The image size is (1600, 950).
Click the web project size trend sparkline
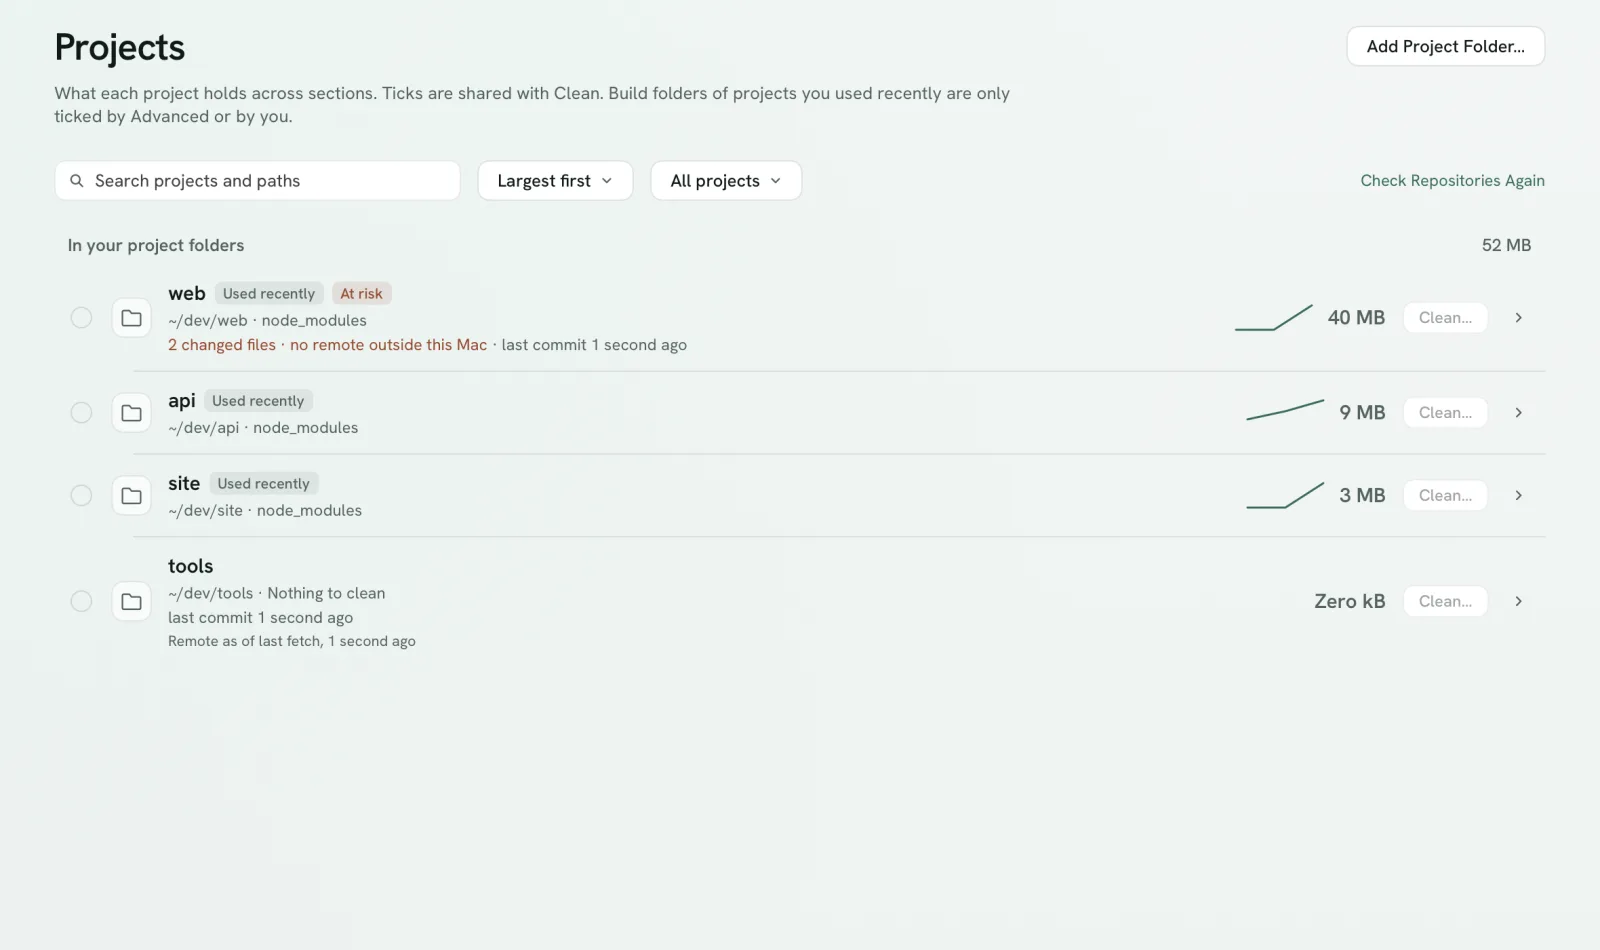click(1273, 317)
